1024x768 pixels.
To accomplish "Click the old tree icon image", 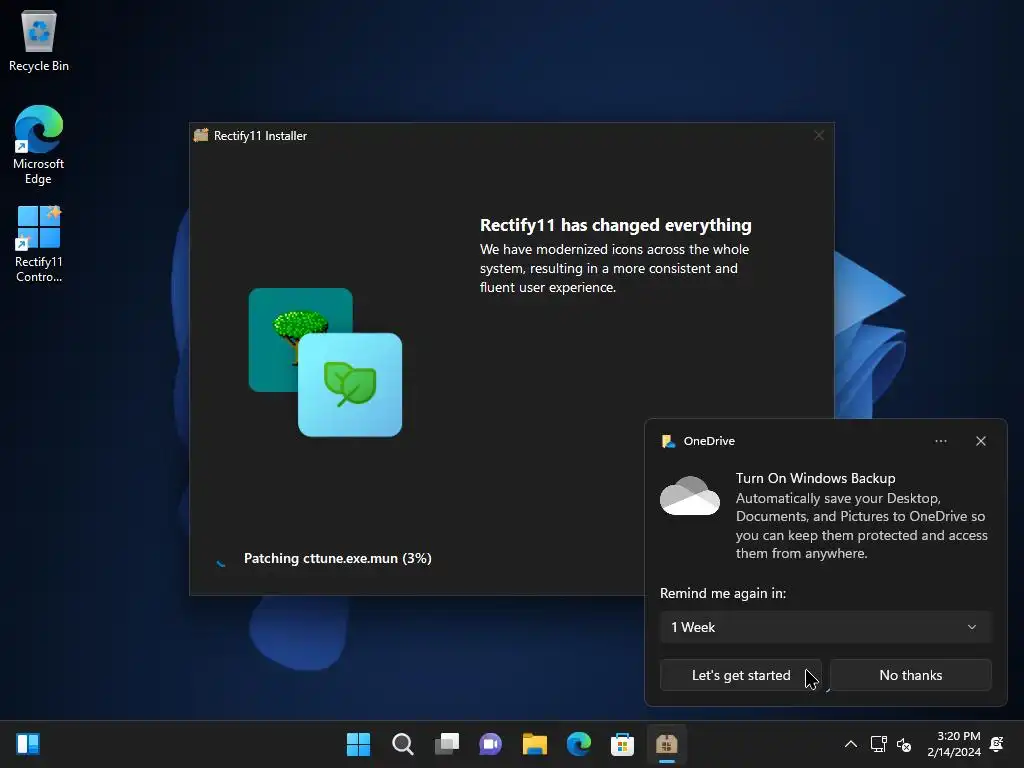I will pyautogui.click(x=281, y=327).
